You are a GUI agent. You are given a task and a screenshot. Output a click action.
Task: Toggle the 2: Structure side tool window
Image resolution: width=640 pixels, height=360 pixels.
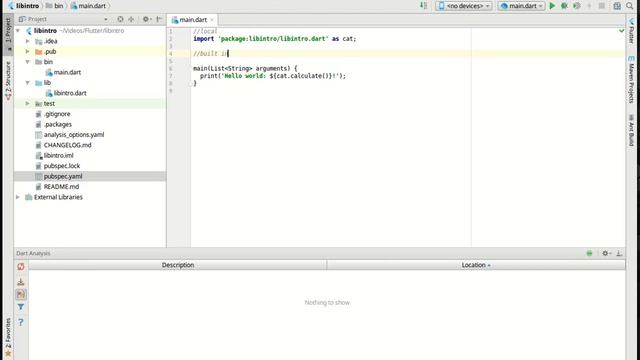pyautogui.click(x=8, y=80)
